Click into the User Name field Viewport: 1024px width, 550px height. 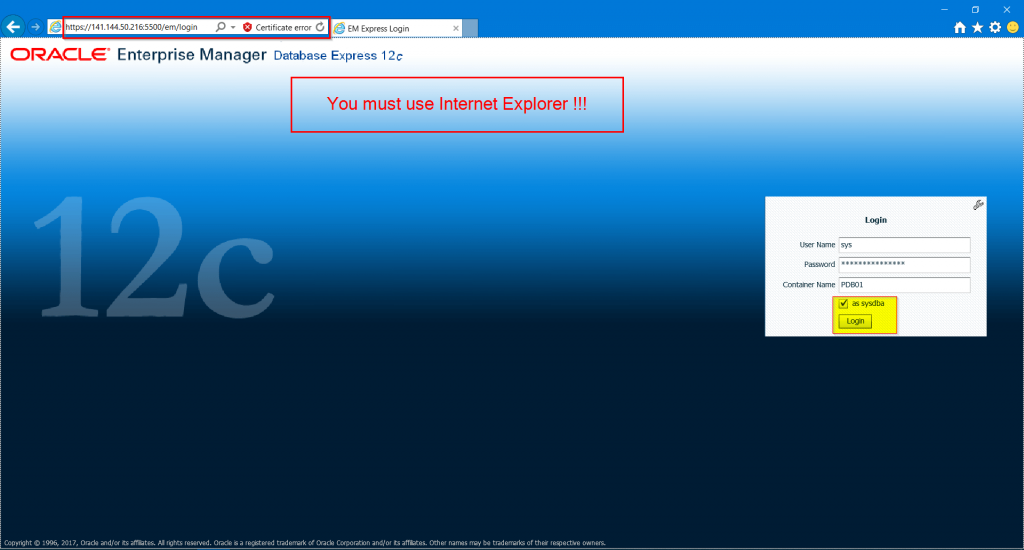904,245
